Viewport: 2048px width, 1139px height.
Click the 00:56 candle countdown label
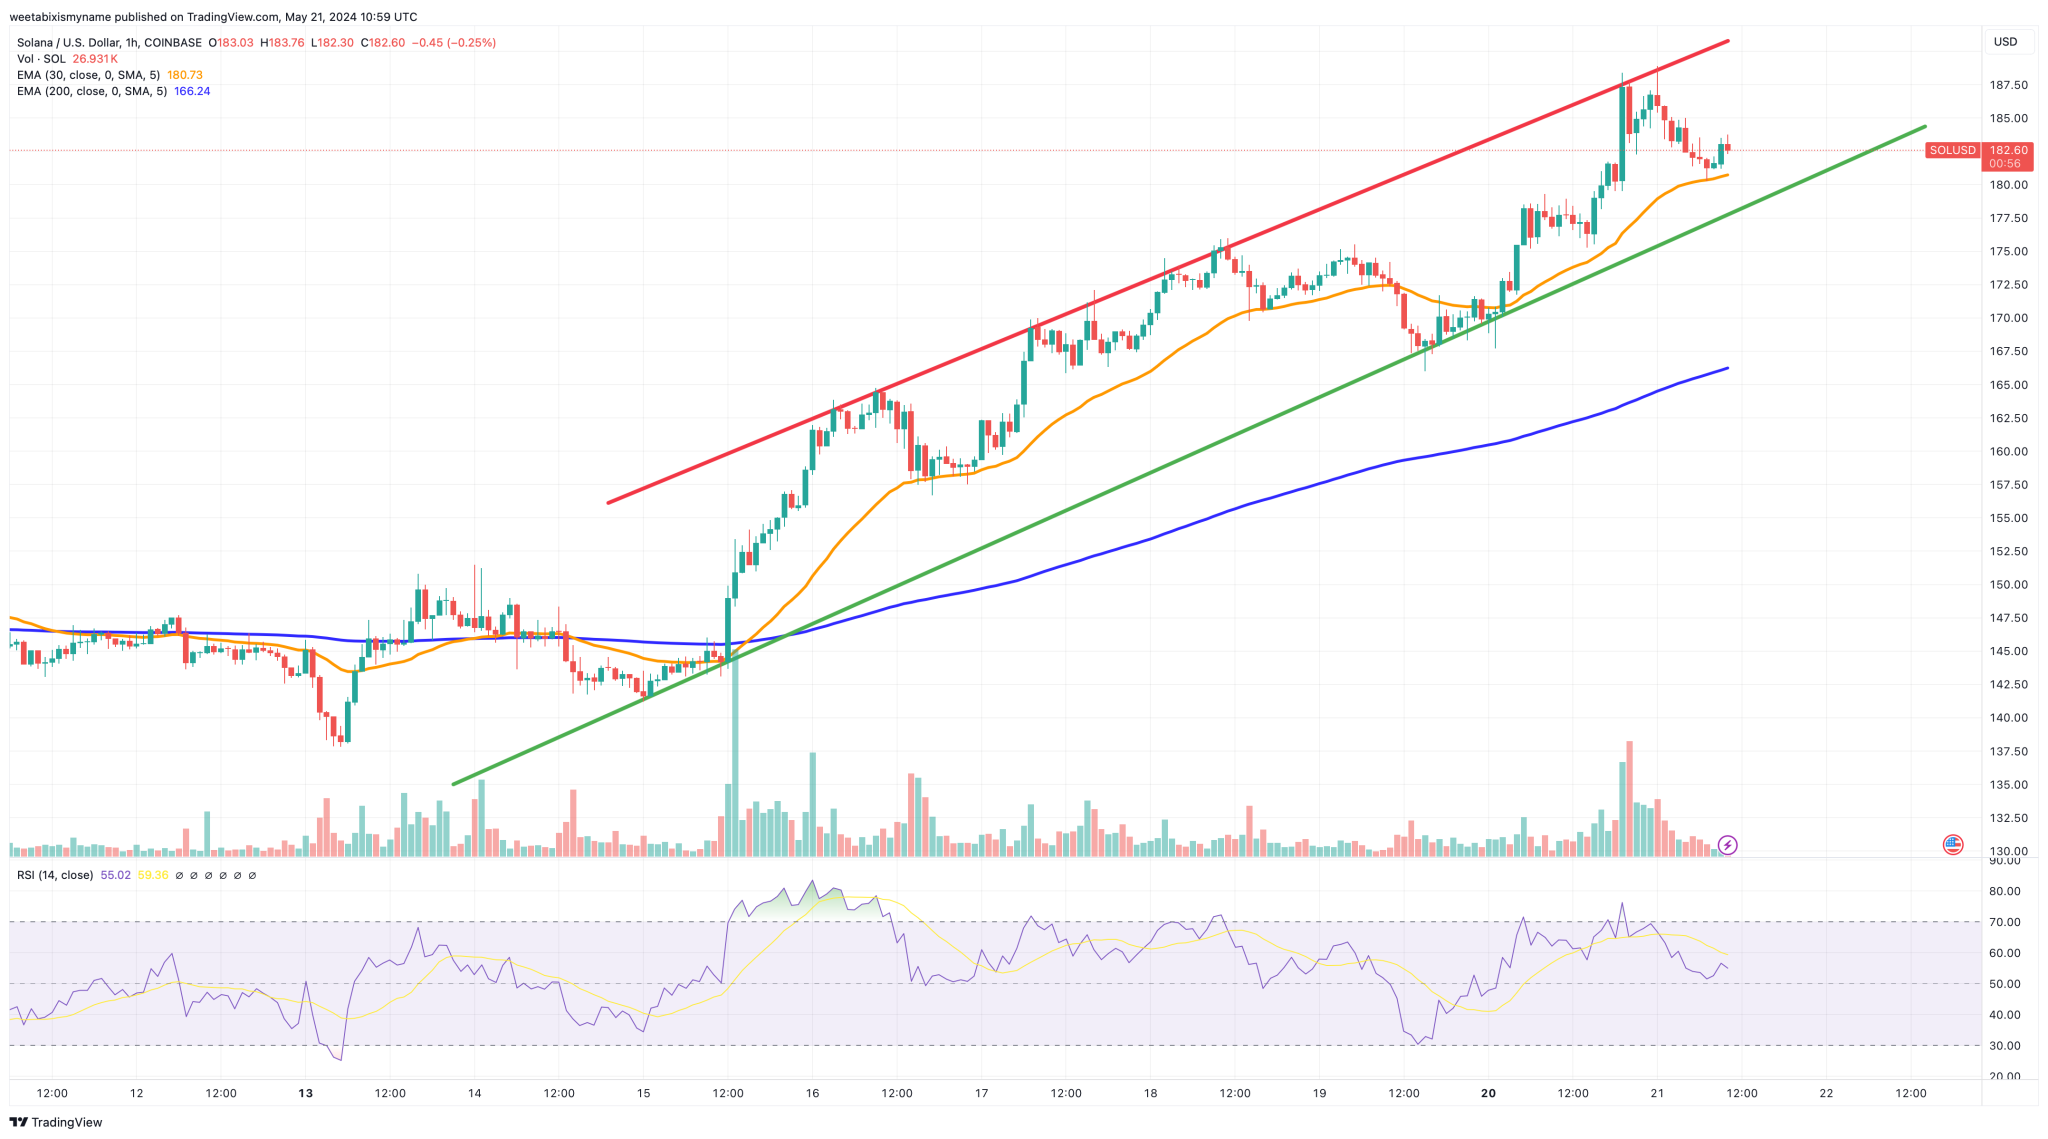(x=2004, y=163)
